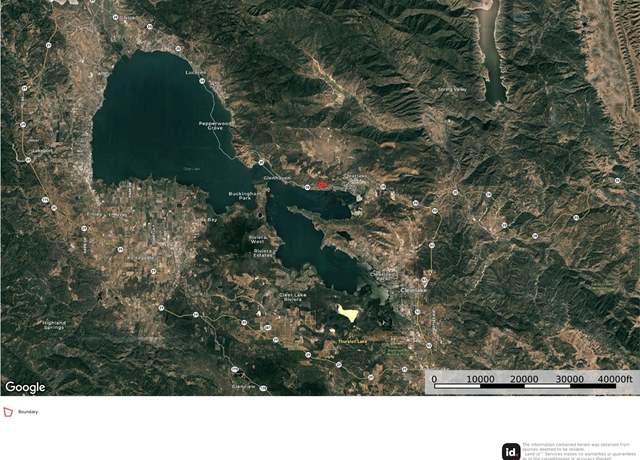Screen dimensions: 640x460
Task: Click the highway shield beside Lucerne label
Action: (202, 81)
